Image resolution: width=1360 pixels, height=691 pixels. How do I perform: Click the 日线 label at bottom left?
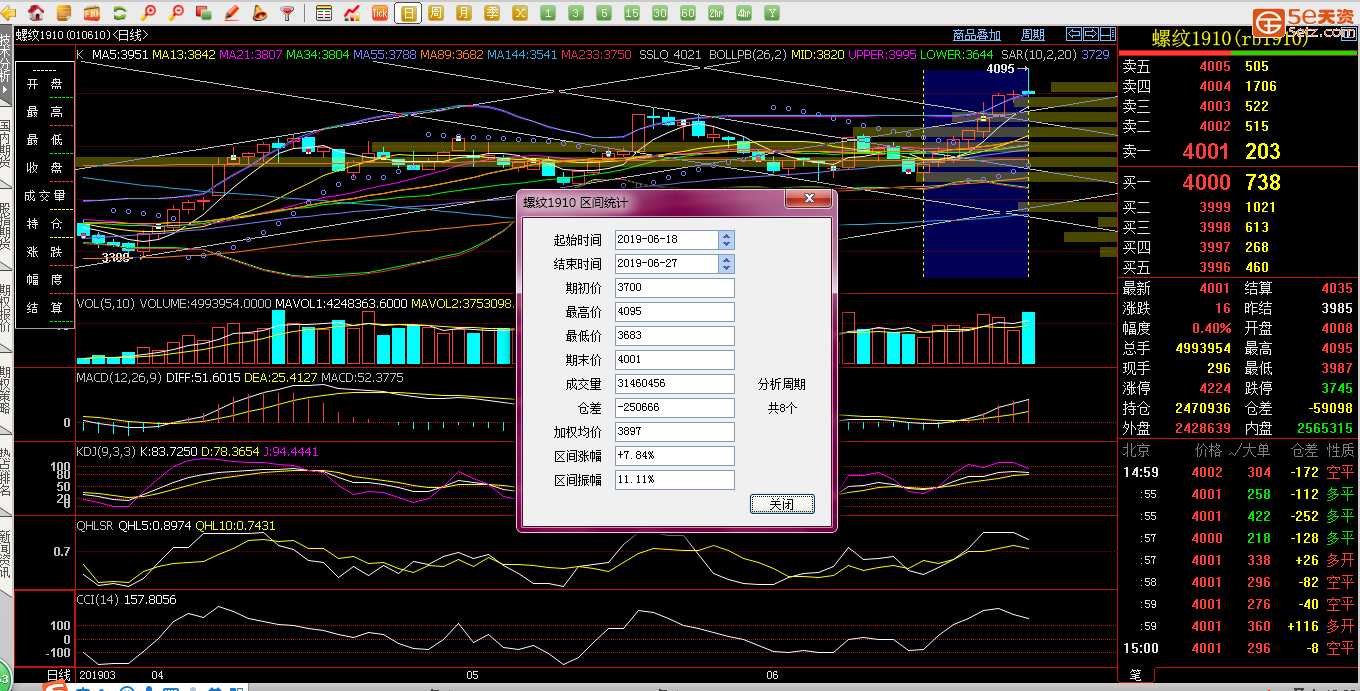[x=59, y=676]
